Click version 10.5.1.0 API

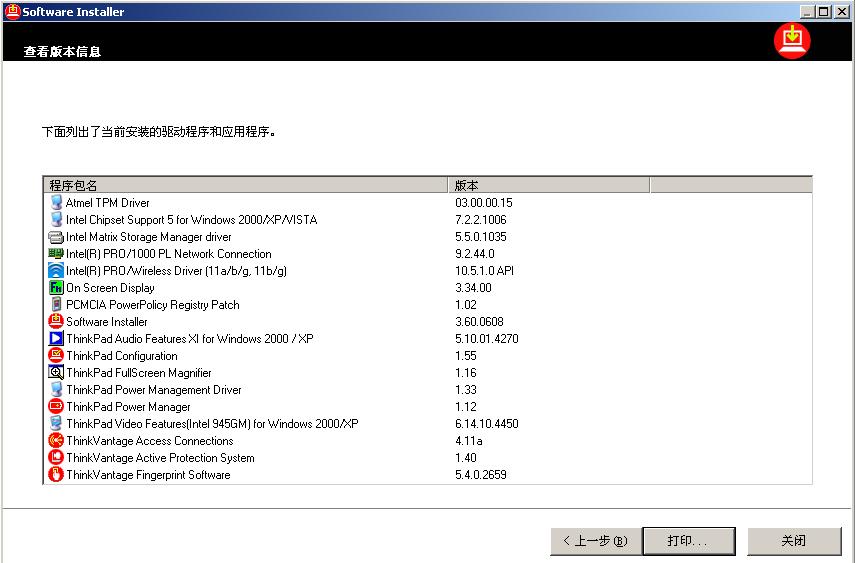(484, 271)
